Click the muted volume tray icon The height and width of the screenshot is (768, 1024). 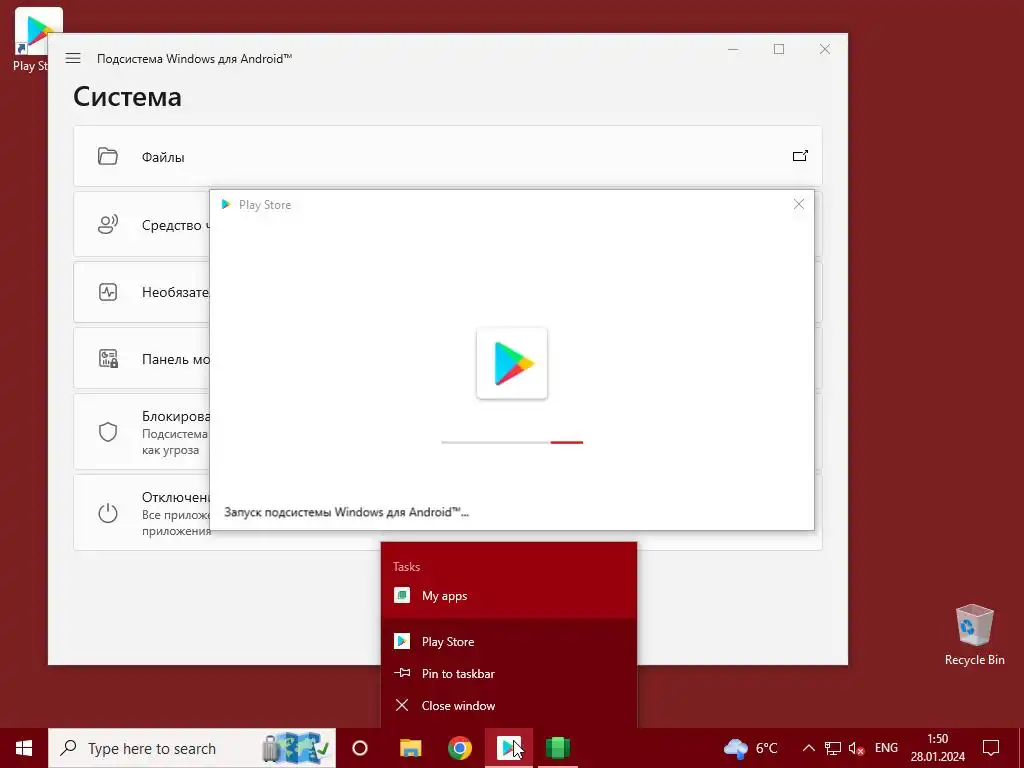pyautogui.click(x=856, y=748)
